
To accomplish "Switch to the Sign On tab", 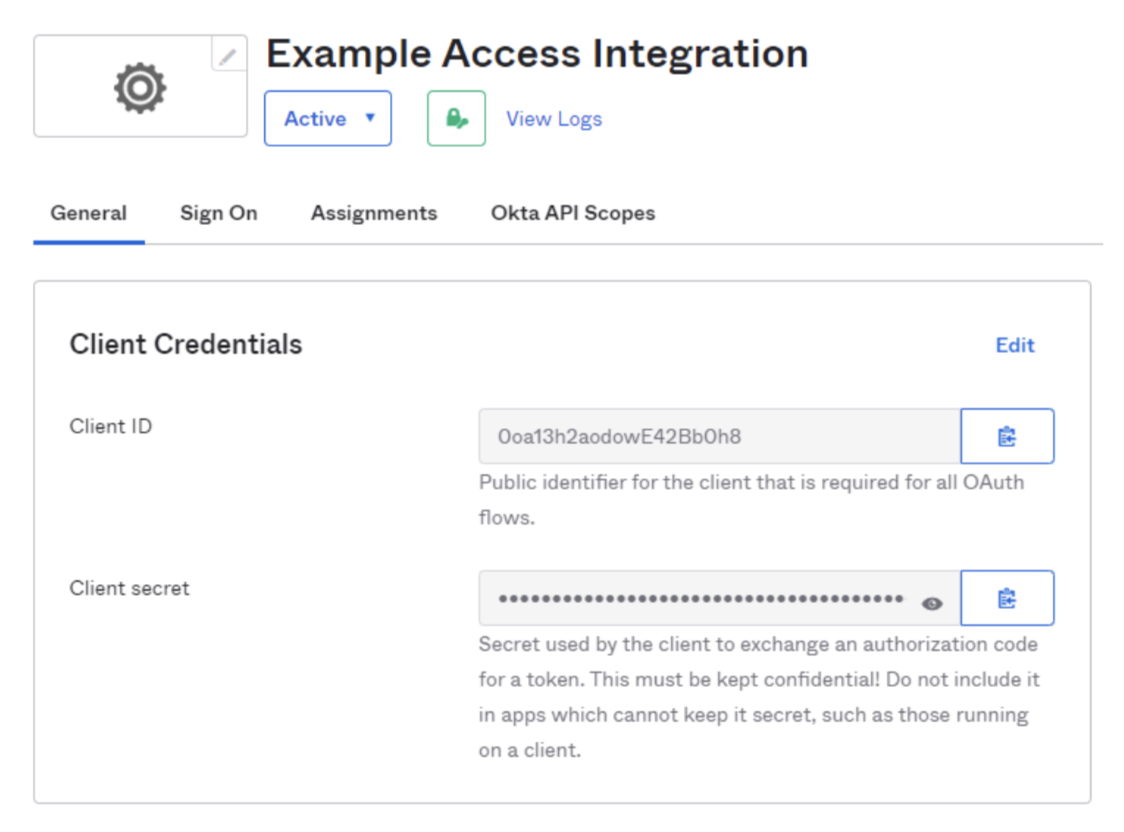I will point(218,213).
